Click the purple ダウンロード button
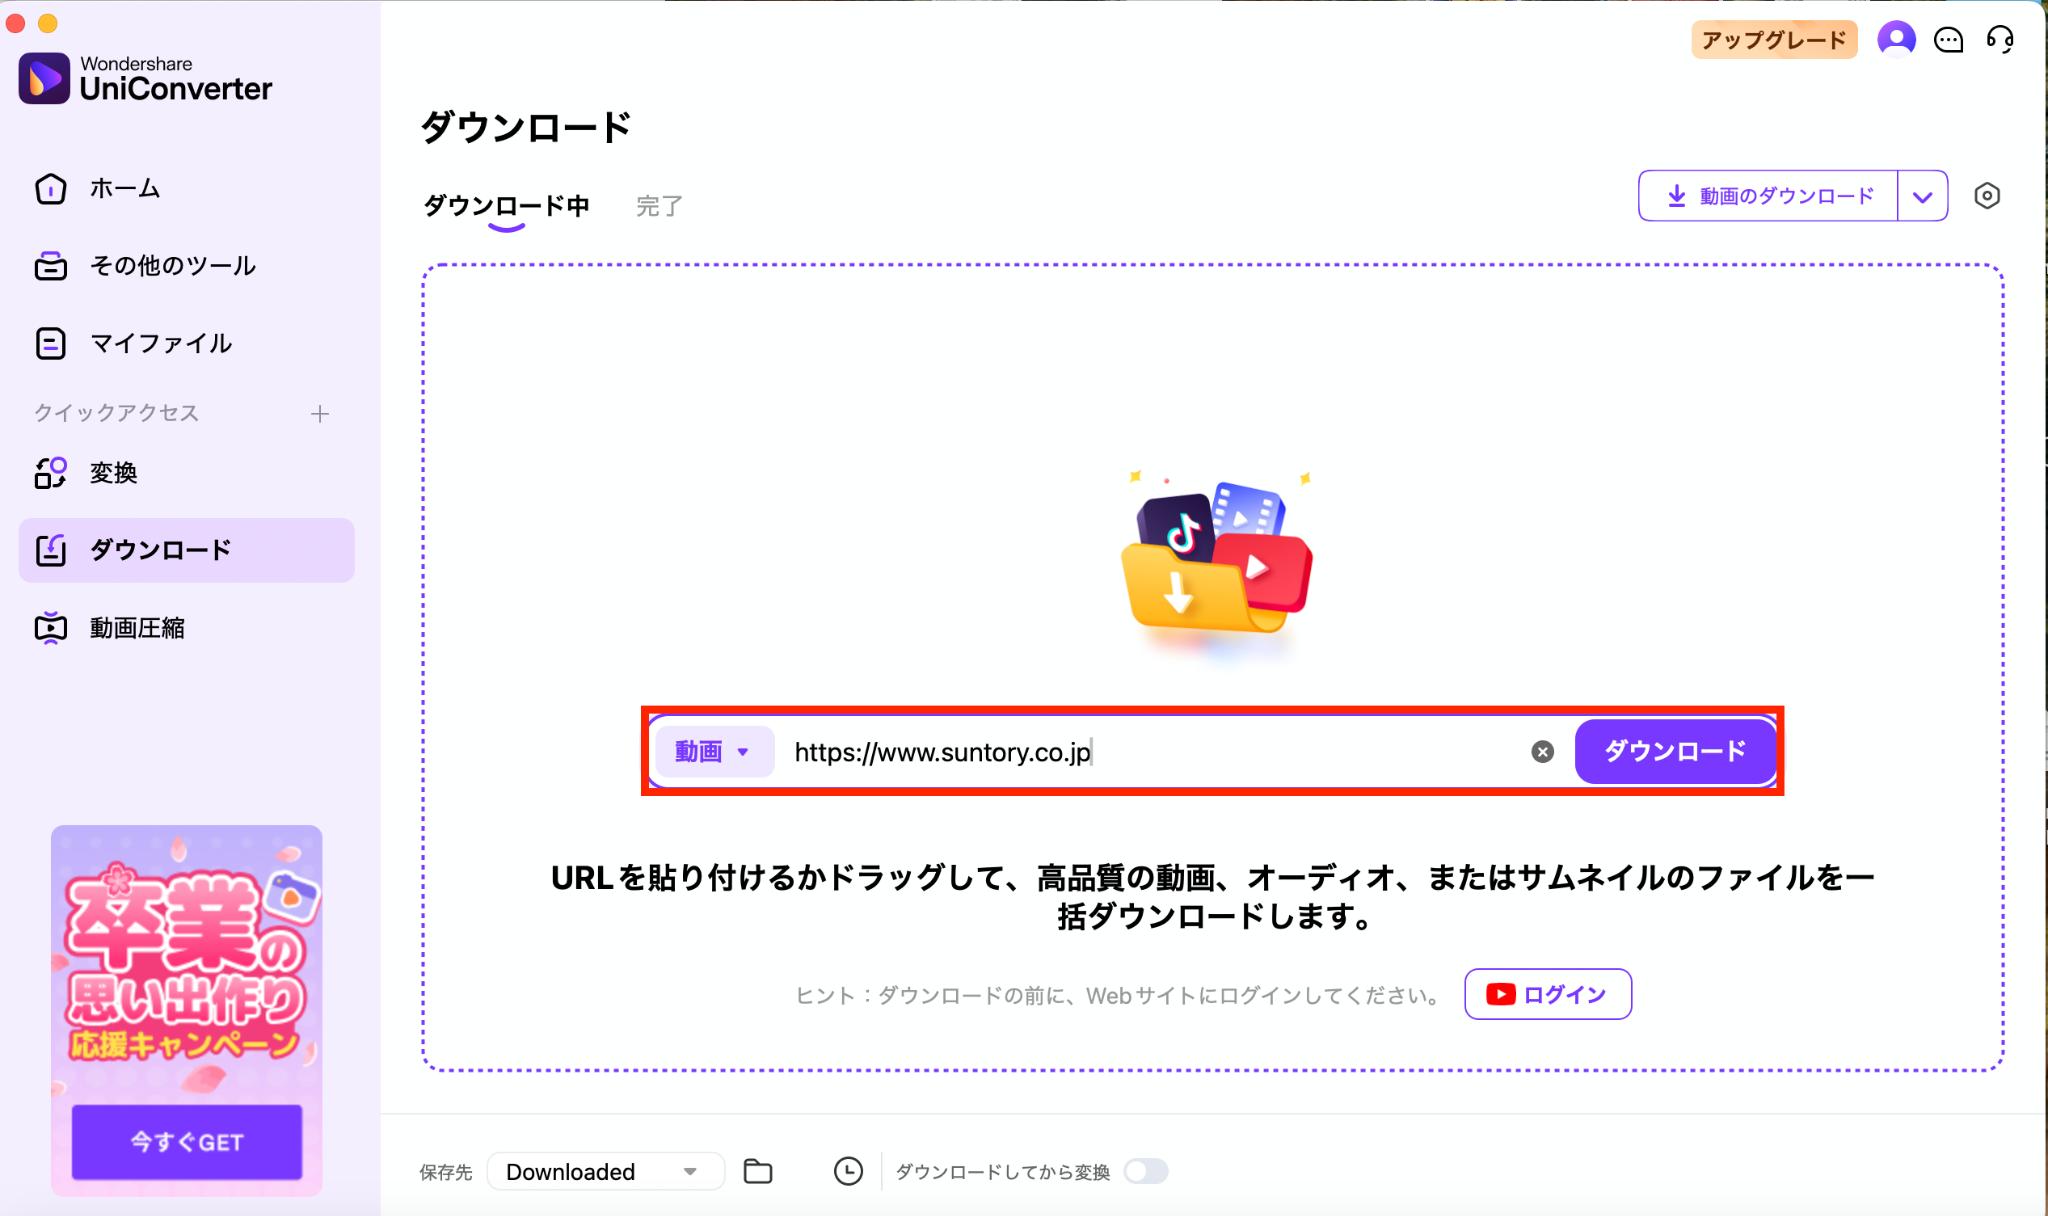The width and height of the screenshot is (2048, 1216). 1675,751
